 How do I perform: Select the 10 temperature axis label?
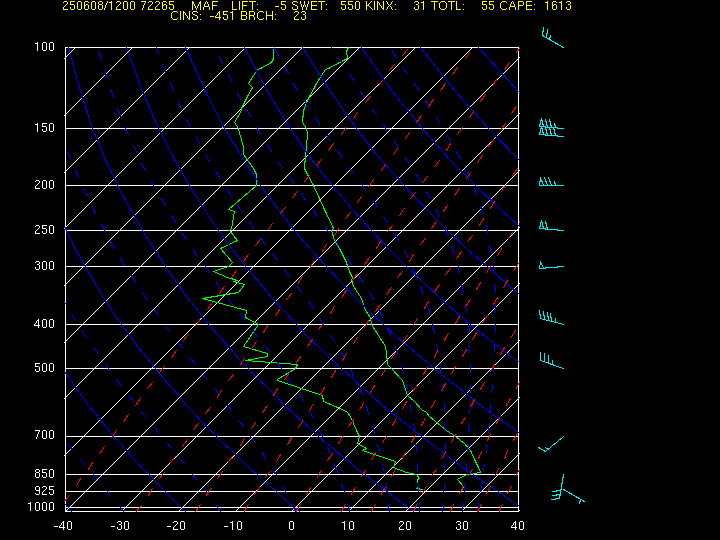click(348, 526)
